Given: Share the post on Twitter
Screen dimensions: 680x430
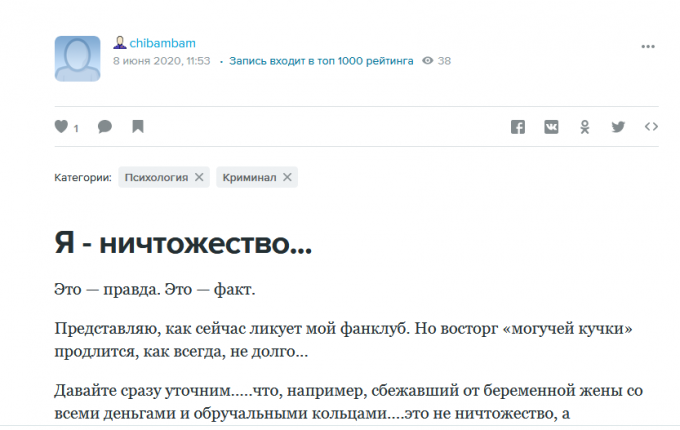Looking at the screenshot, I should click(x=618, y=127).
